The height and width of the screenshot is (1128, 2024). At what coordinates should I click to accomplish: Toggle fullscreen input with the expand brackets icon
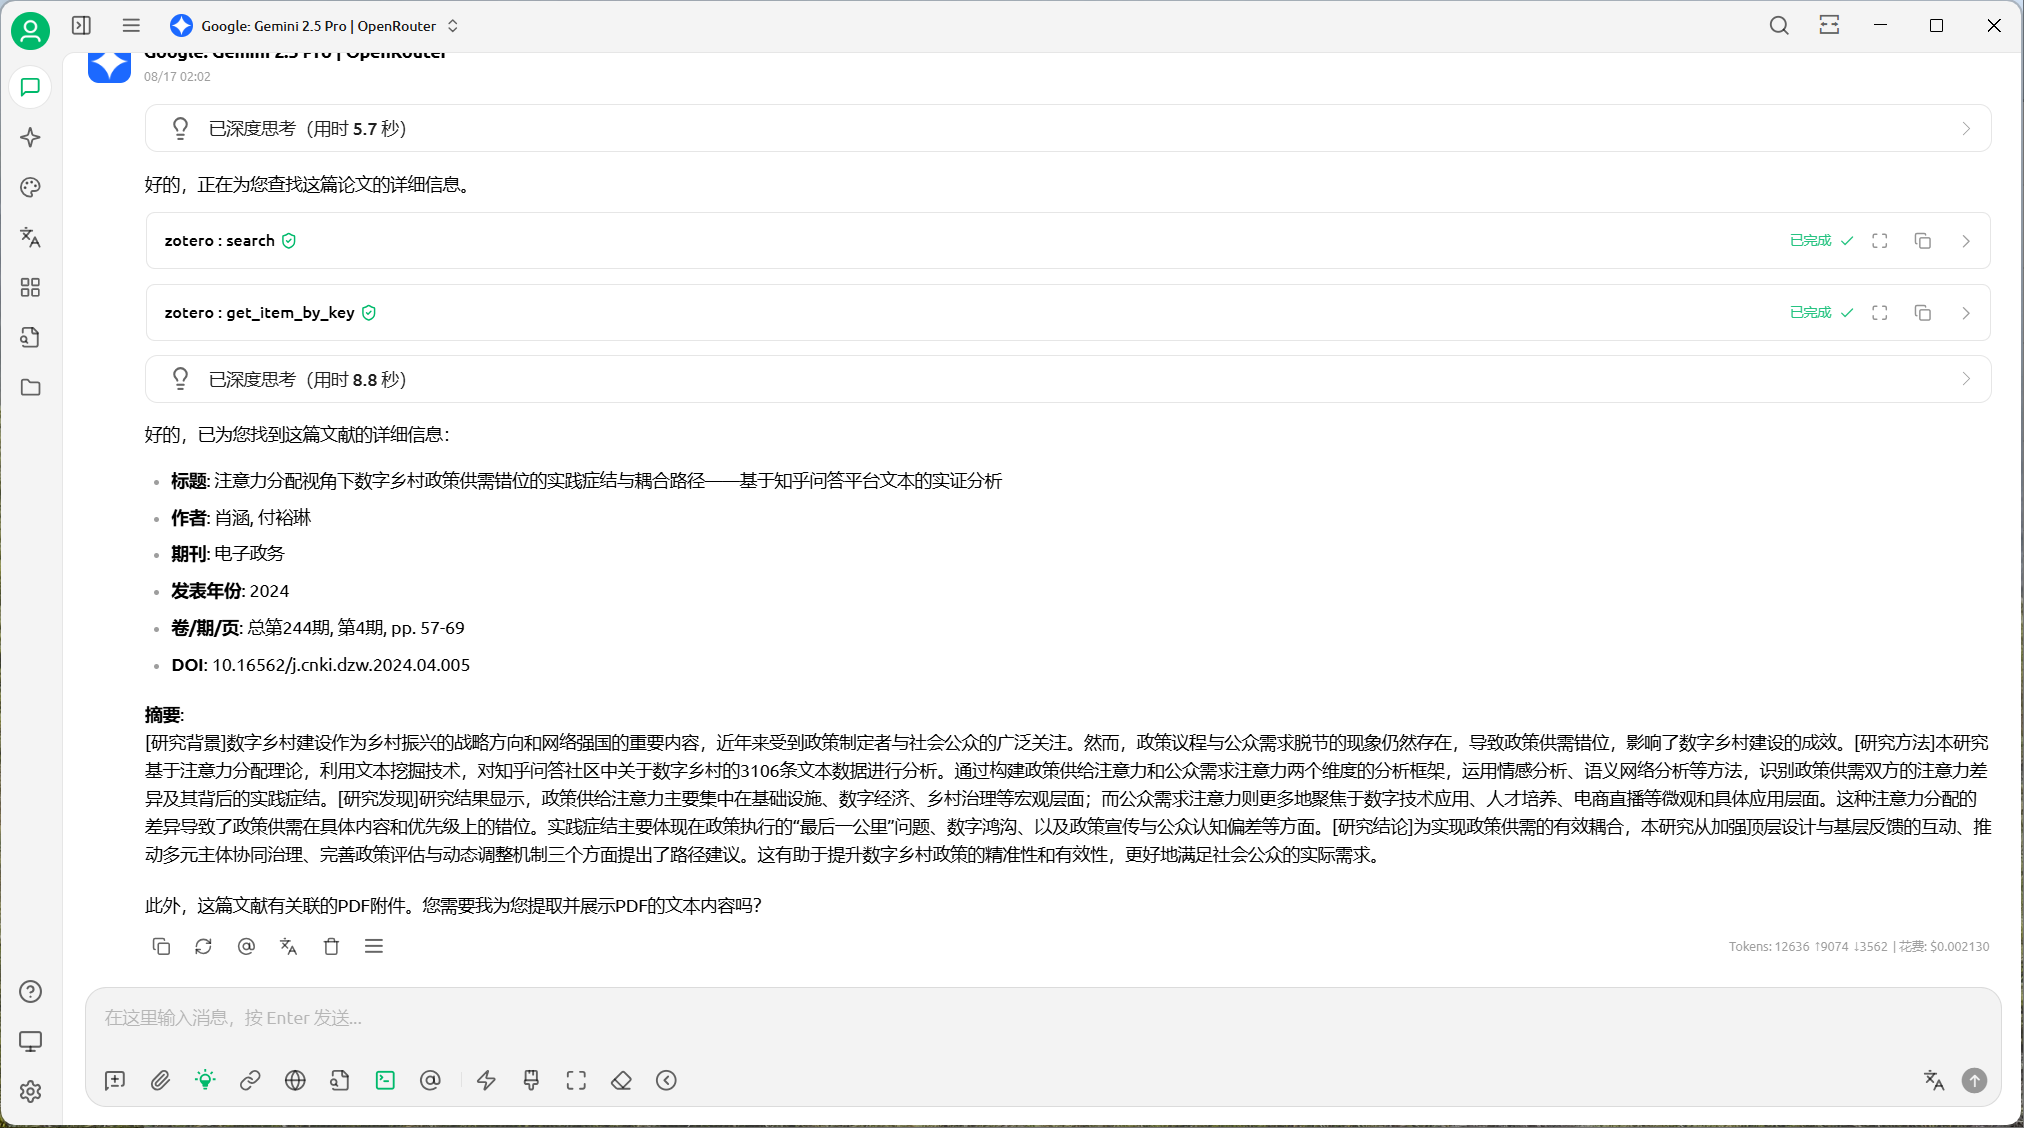[x=576, y=1080]
